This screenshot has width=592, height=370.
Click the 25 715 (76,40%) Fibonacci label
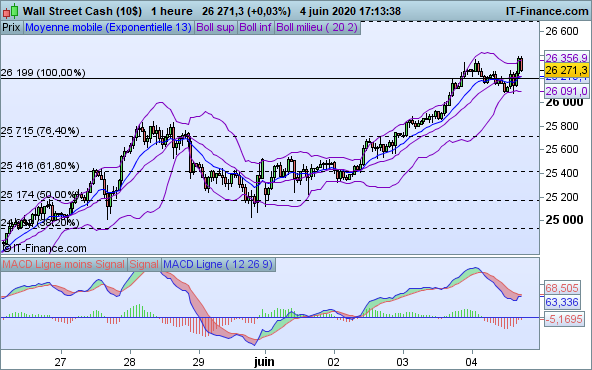tap(40, 131)
